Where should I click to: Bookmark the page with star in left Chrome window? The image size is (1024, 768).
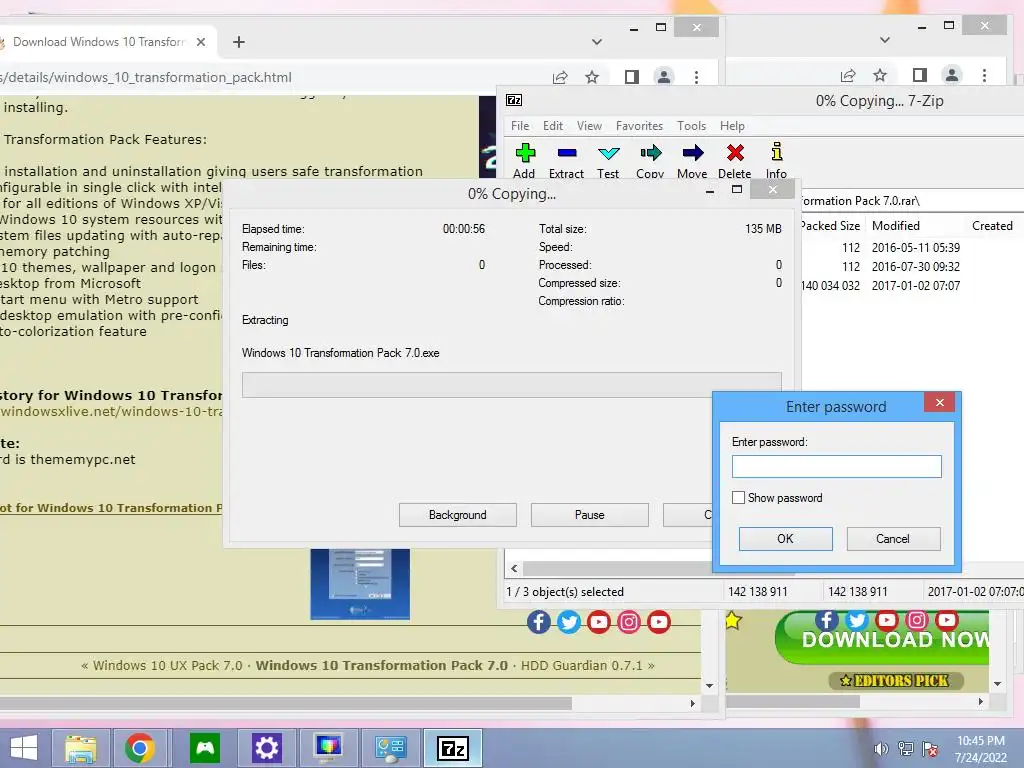coord(592,77)
